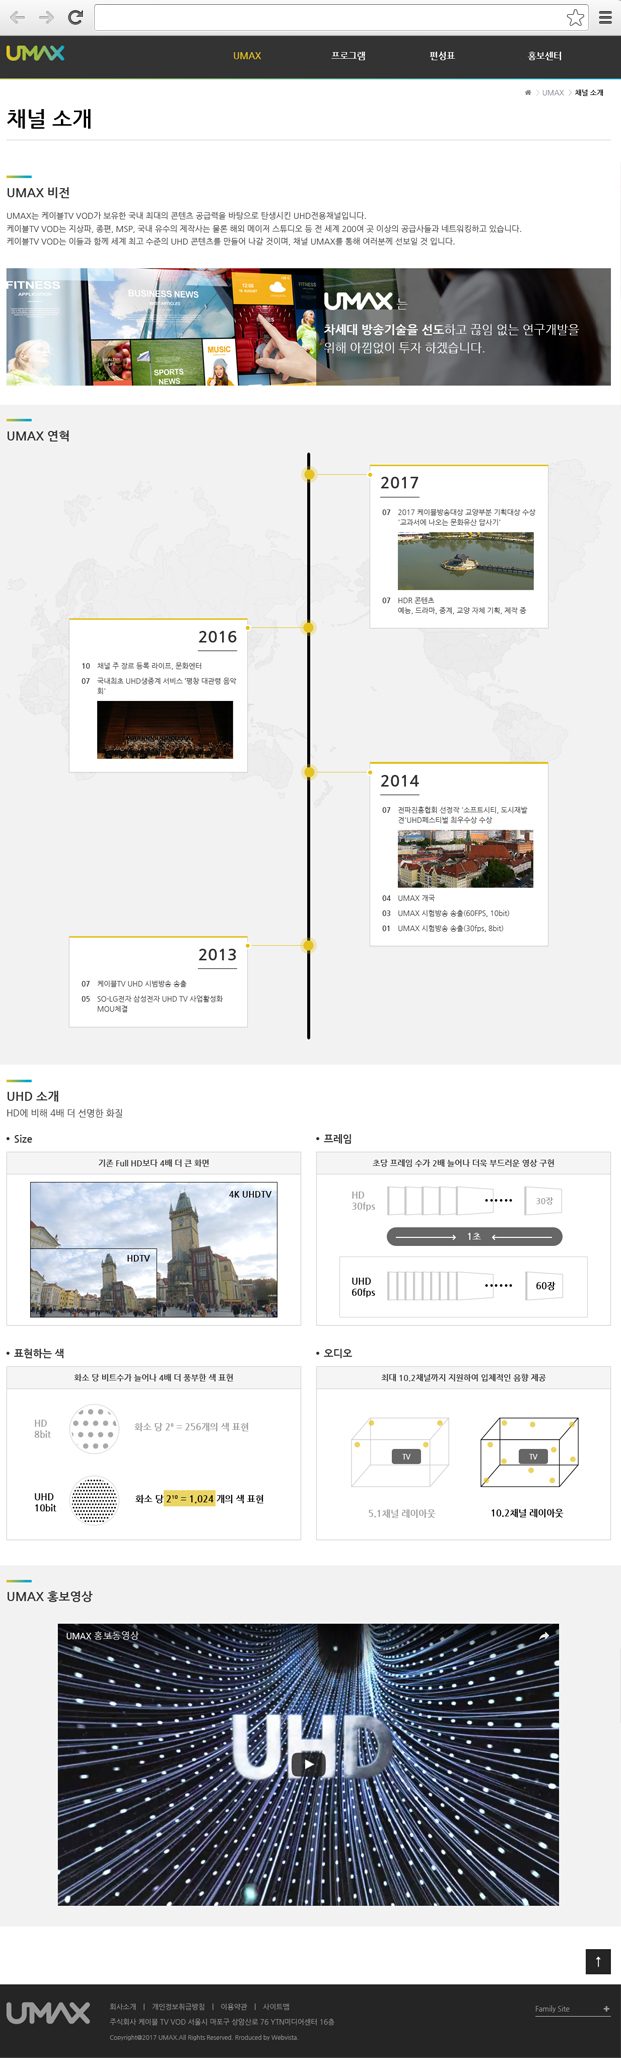Select the 2017 timeline marker dot
This screenshot has height=2058, width=621.
pyautogui.click(x=309, y=474)
